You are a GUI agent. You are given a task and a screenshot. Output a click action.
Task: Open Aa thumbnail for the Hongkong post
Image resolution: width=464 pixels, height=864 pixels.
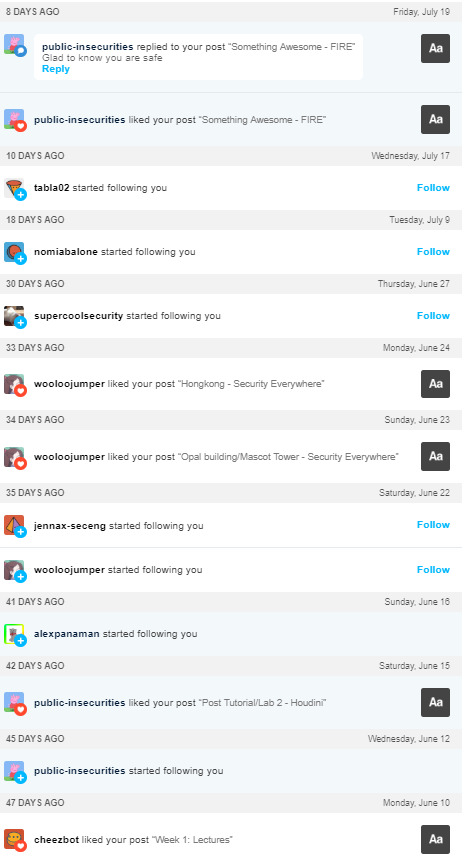(x=435, y=384)
